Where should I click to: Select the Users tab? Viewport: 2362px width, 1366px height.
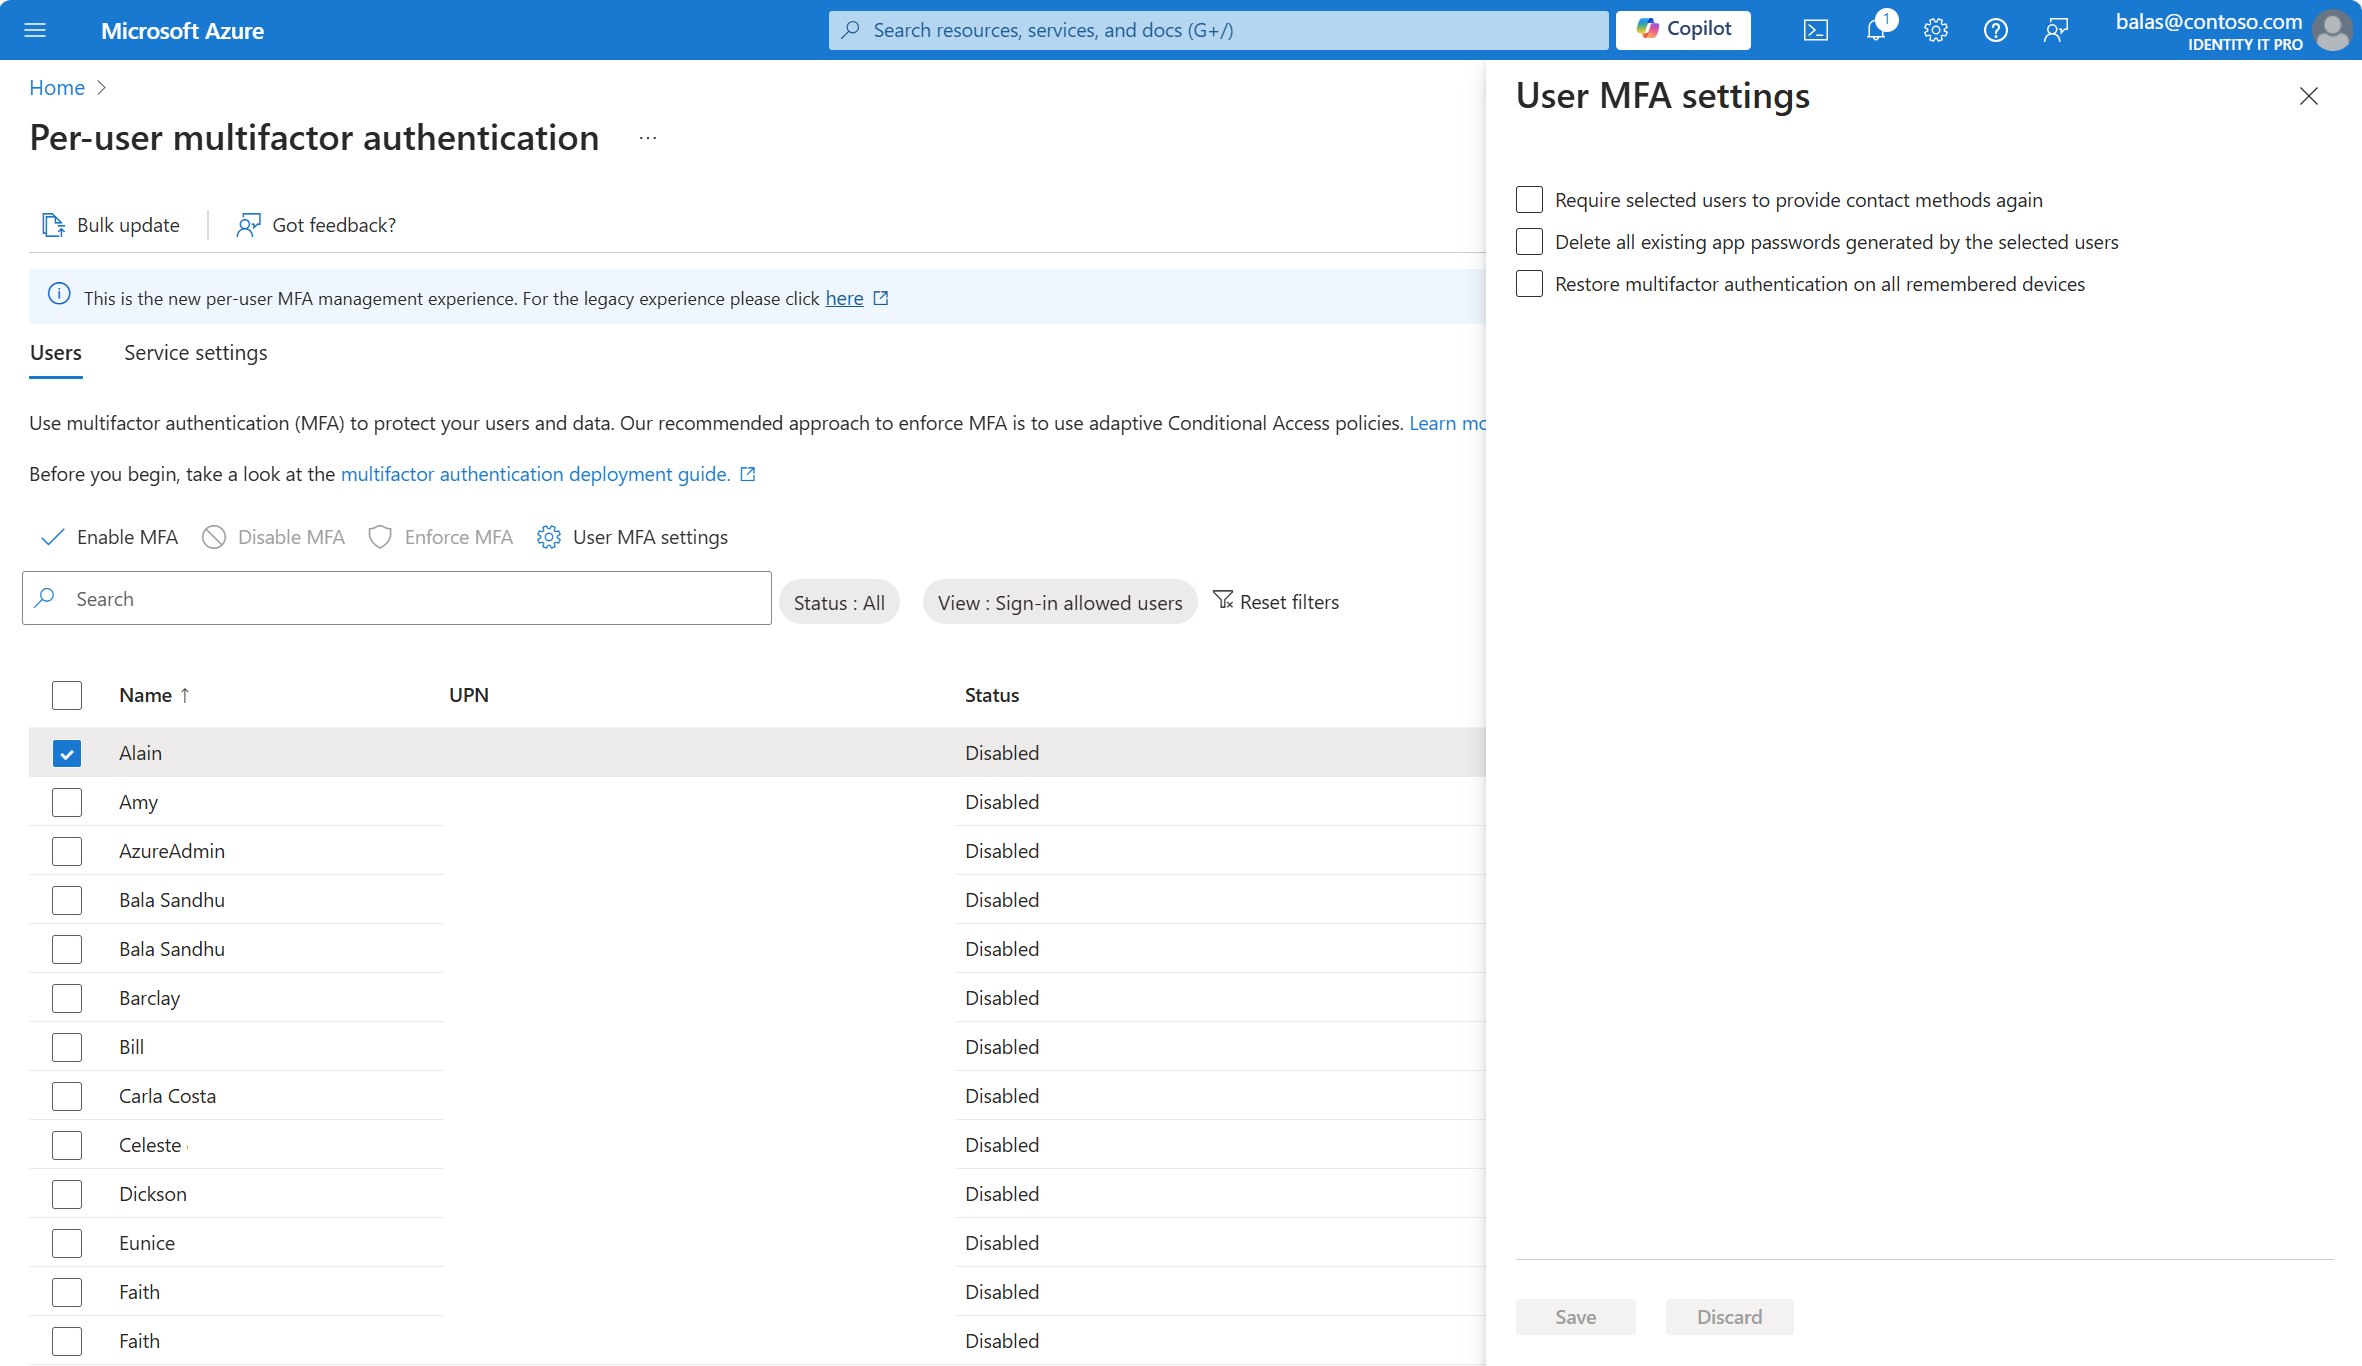[57, 351]
